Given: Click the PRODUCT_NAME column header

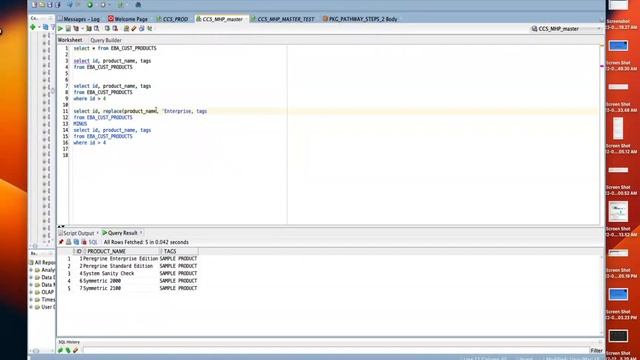Looking at the screenshot, I should click(122, 251).
